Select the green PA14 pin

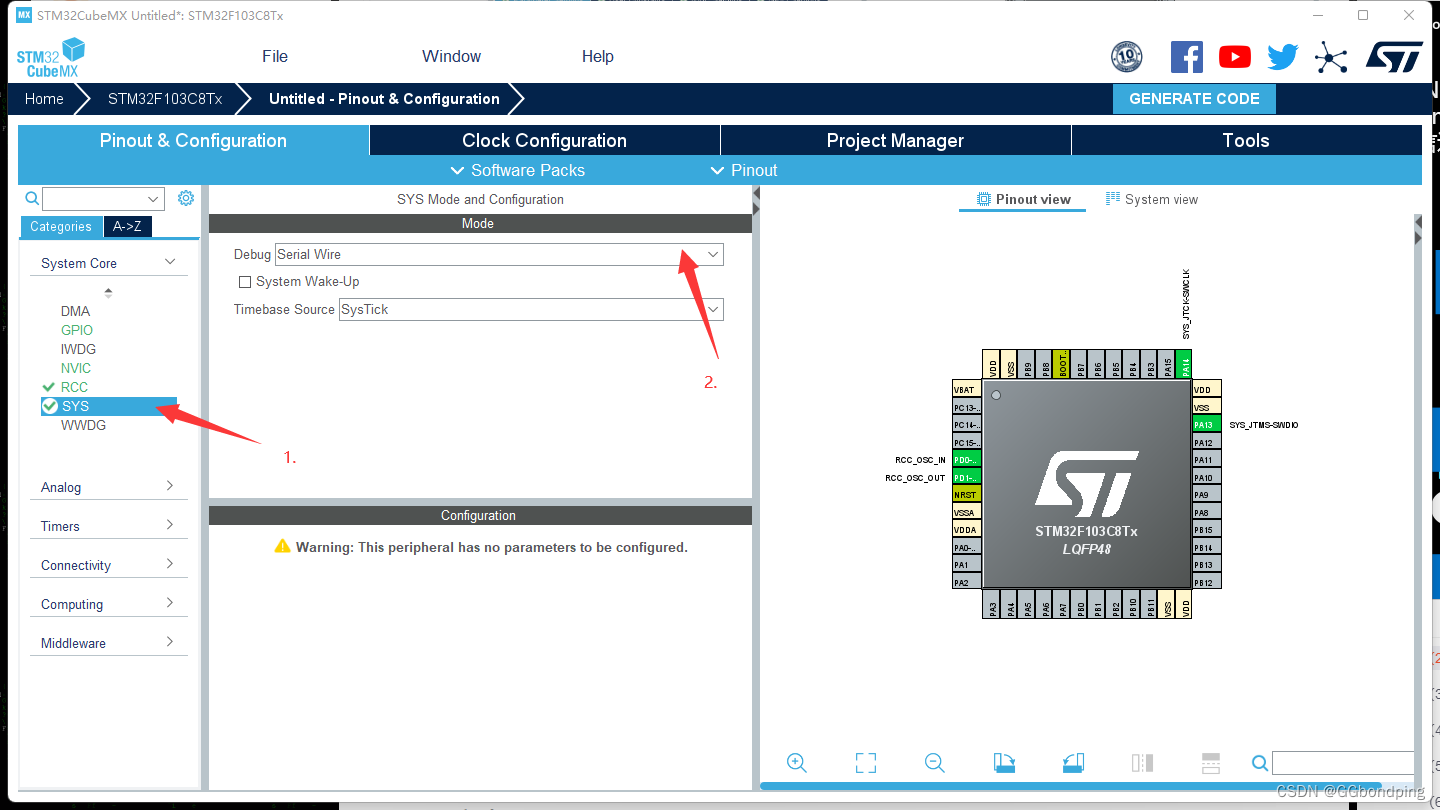tap(1186, 364)
